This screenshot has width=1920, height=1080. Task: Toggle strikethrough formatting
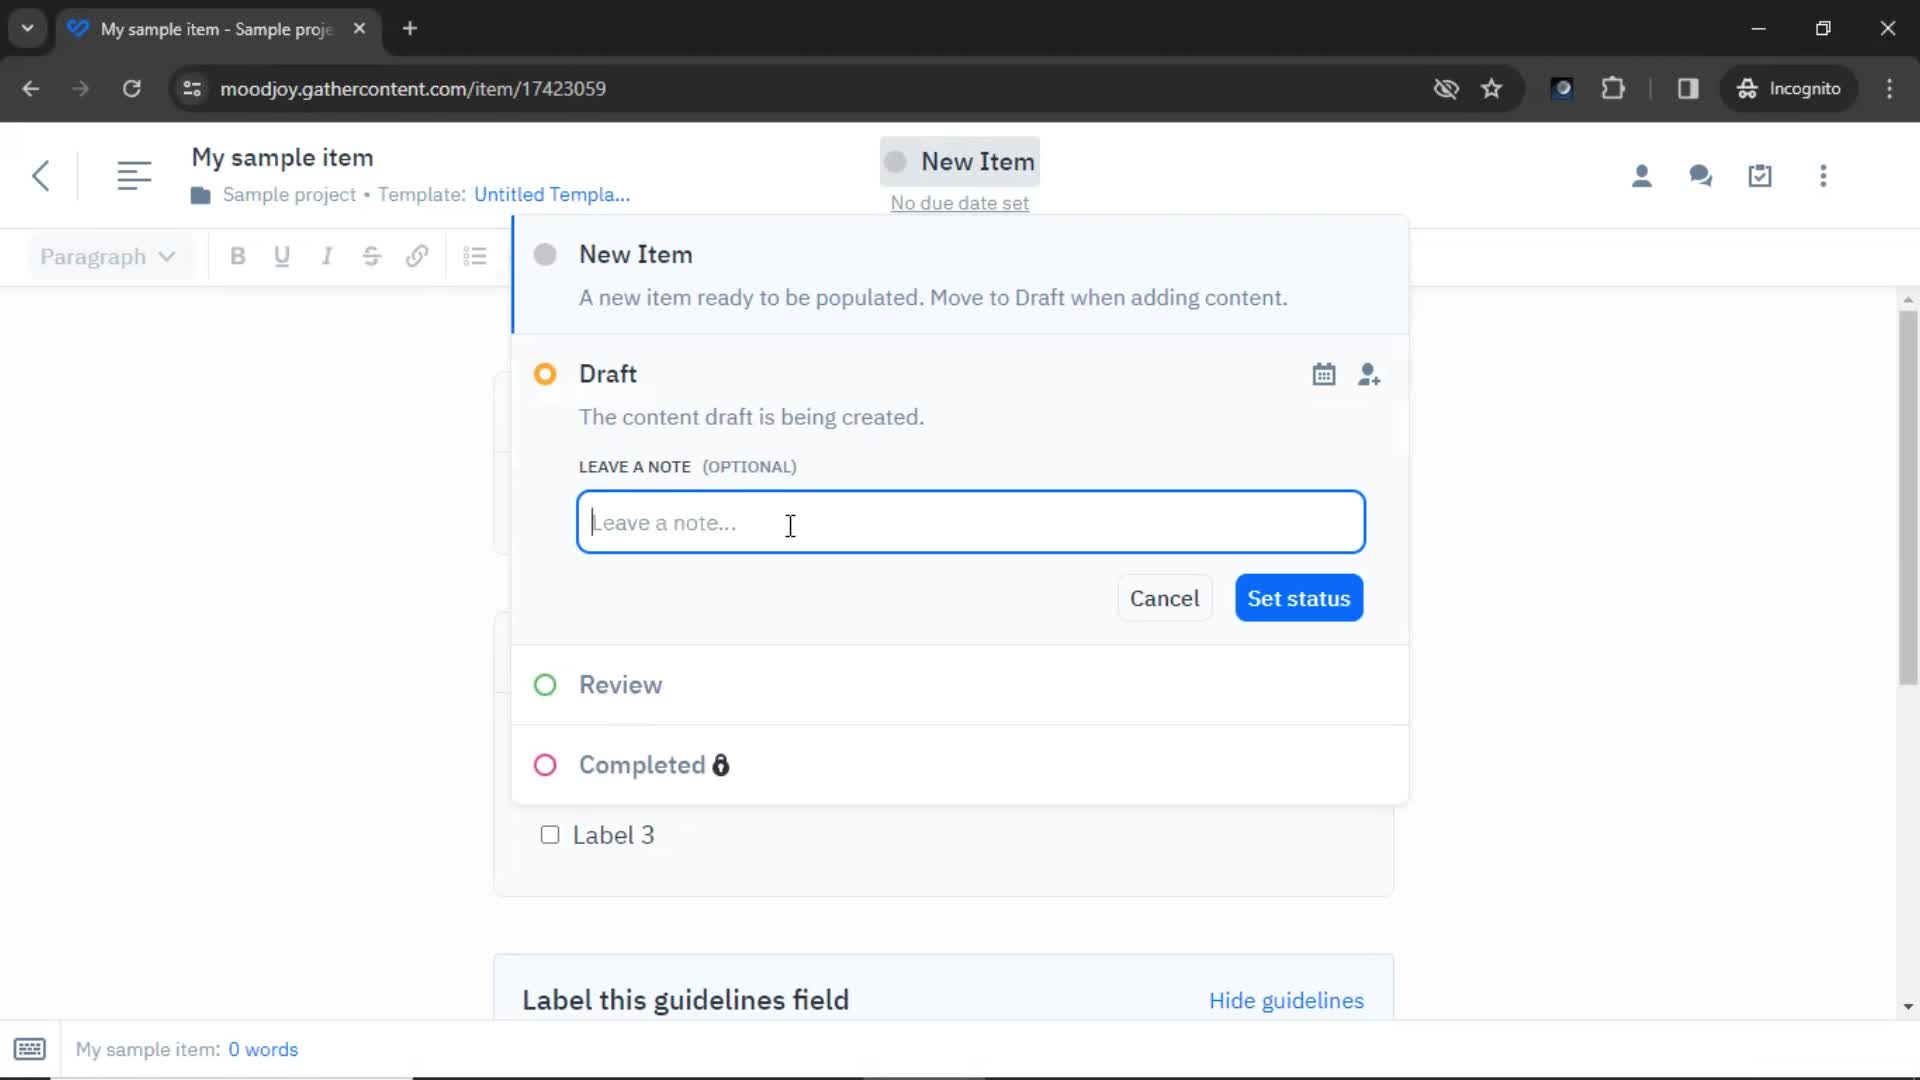click(372, 256)
